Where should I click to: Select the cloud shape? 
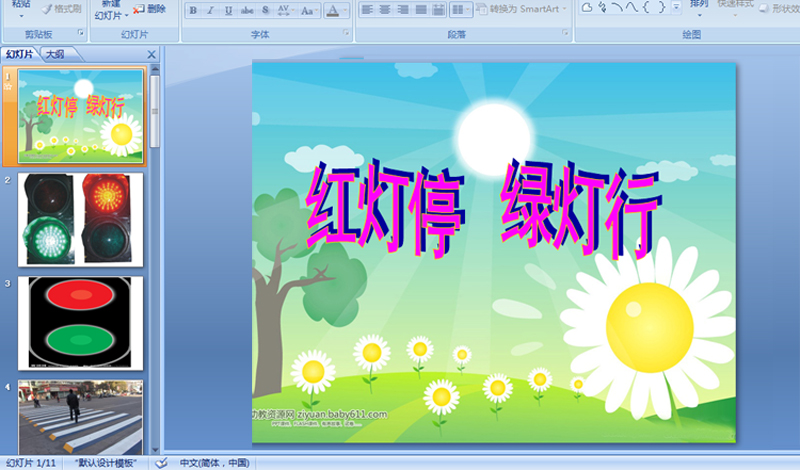(x=587, y=7)
